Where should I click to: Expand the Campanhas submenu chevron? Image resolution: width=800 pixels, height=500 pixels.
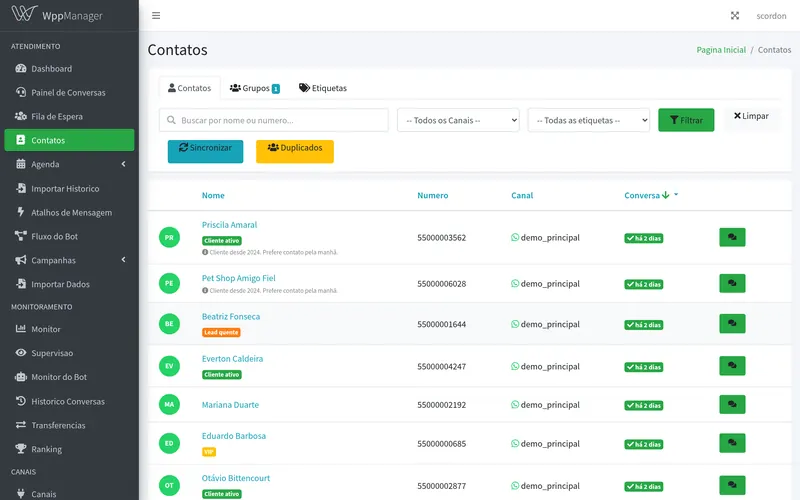(123, 260)
